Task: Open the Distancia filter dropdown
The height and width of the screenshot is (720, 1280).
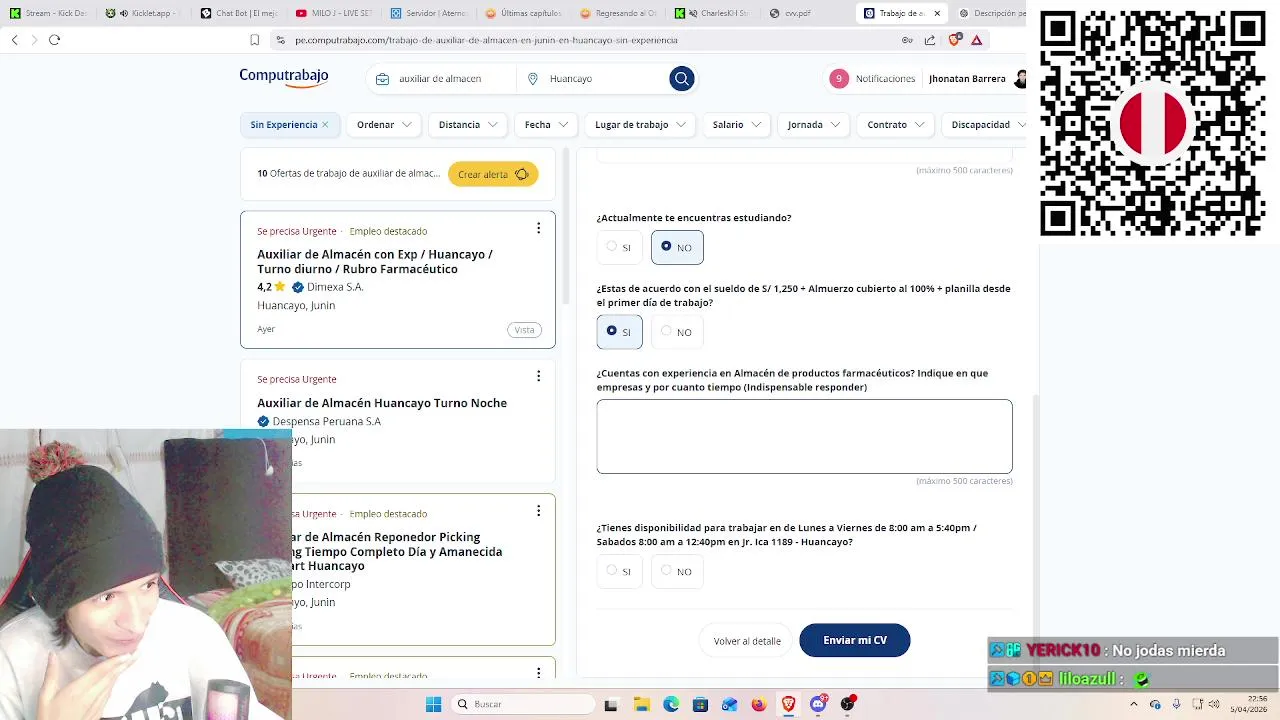Action: coord(467,125)
